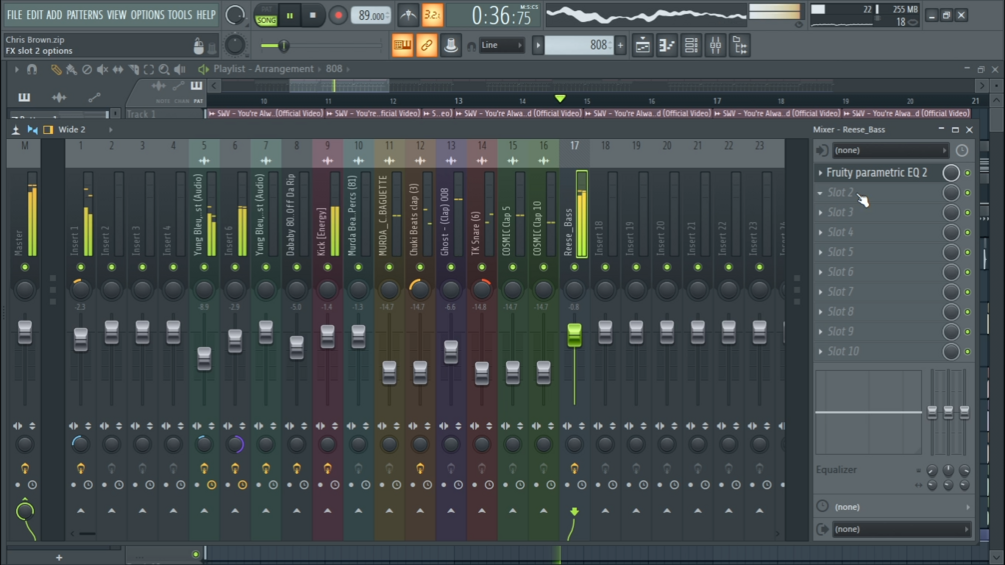
Task: Stop playback with the stop button
Action: [x=313, y=16]
